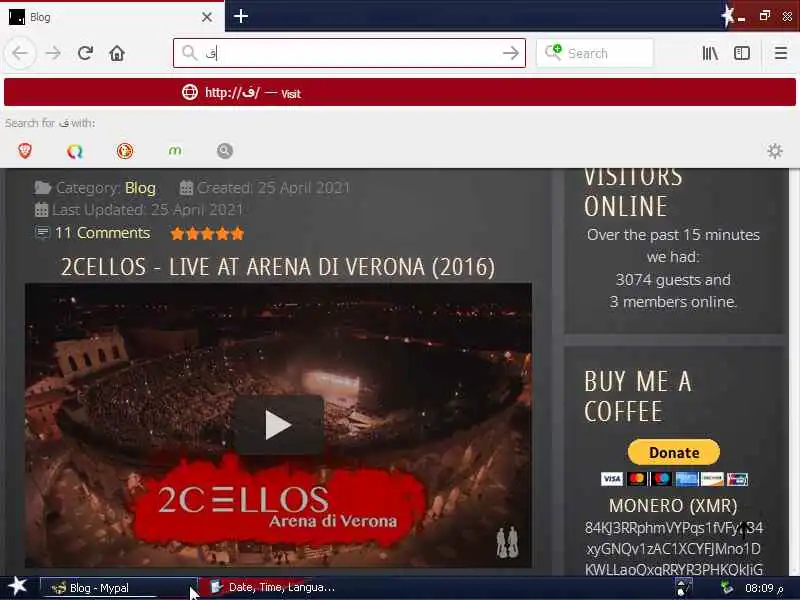This screenshot has height=600, width=800.
Task: Go back with the browser back arrow
Action: click(x=20, y=53)
